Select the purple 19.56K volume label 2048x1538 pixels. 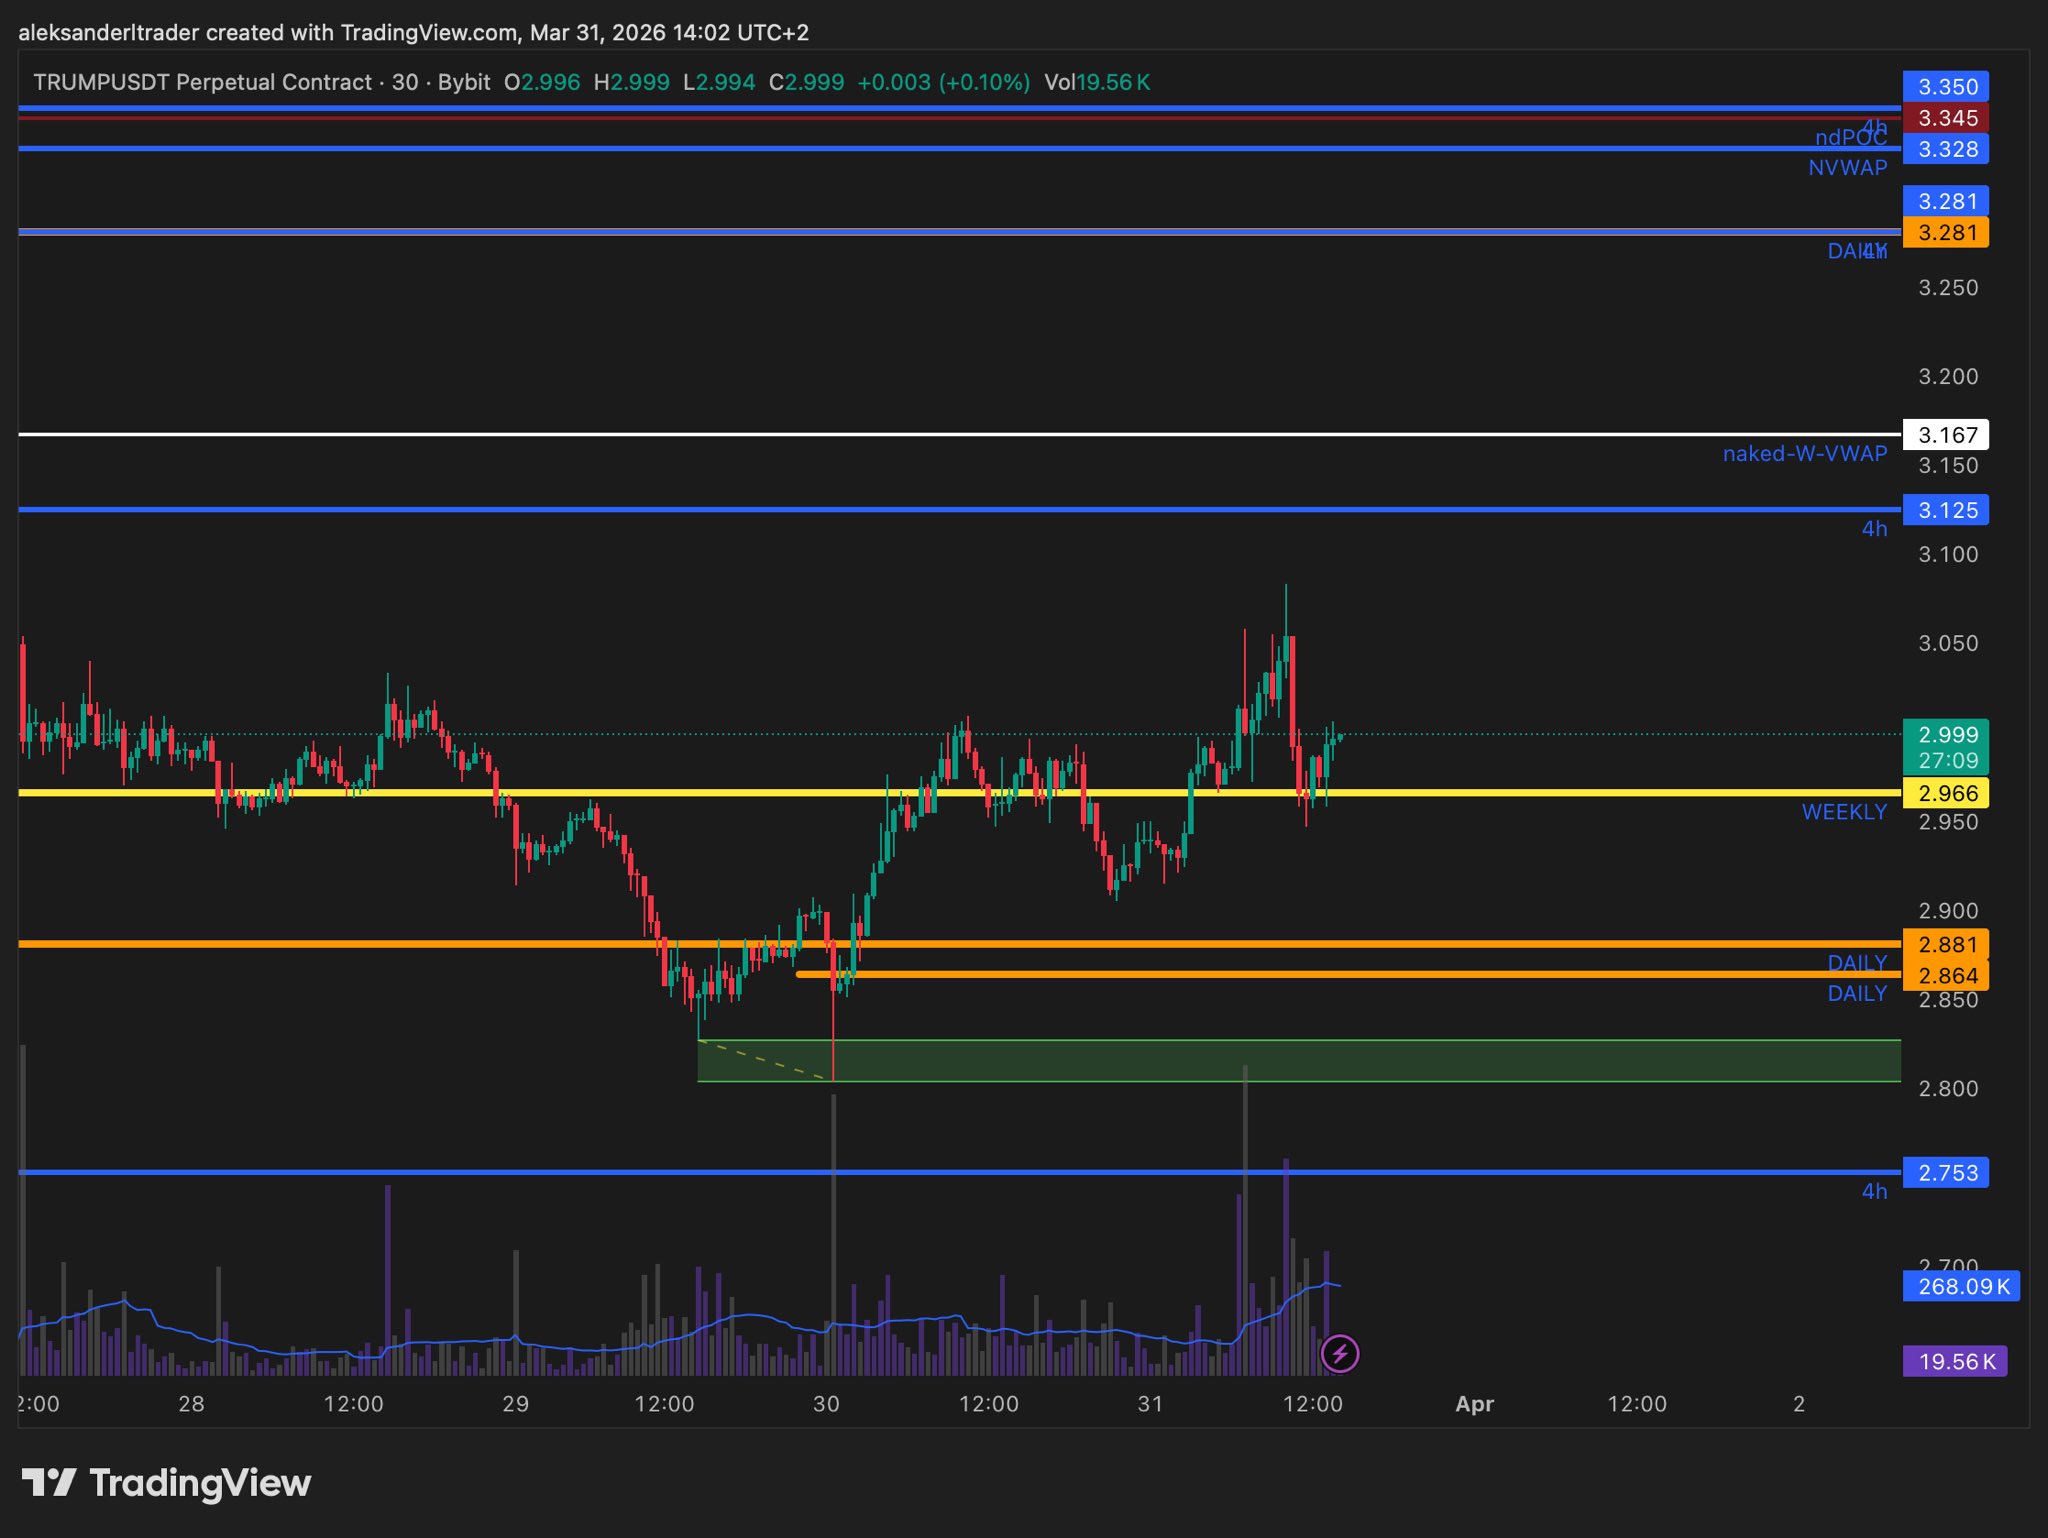(1954, 1361)
